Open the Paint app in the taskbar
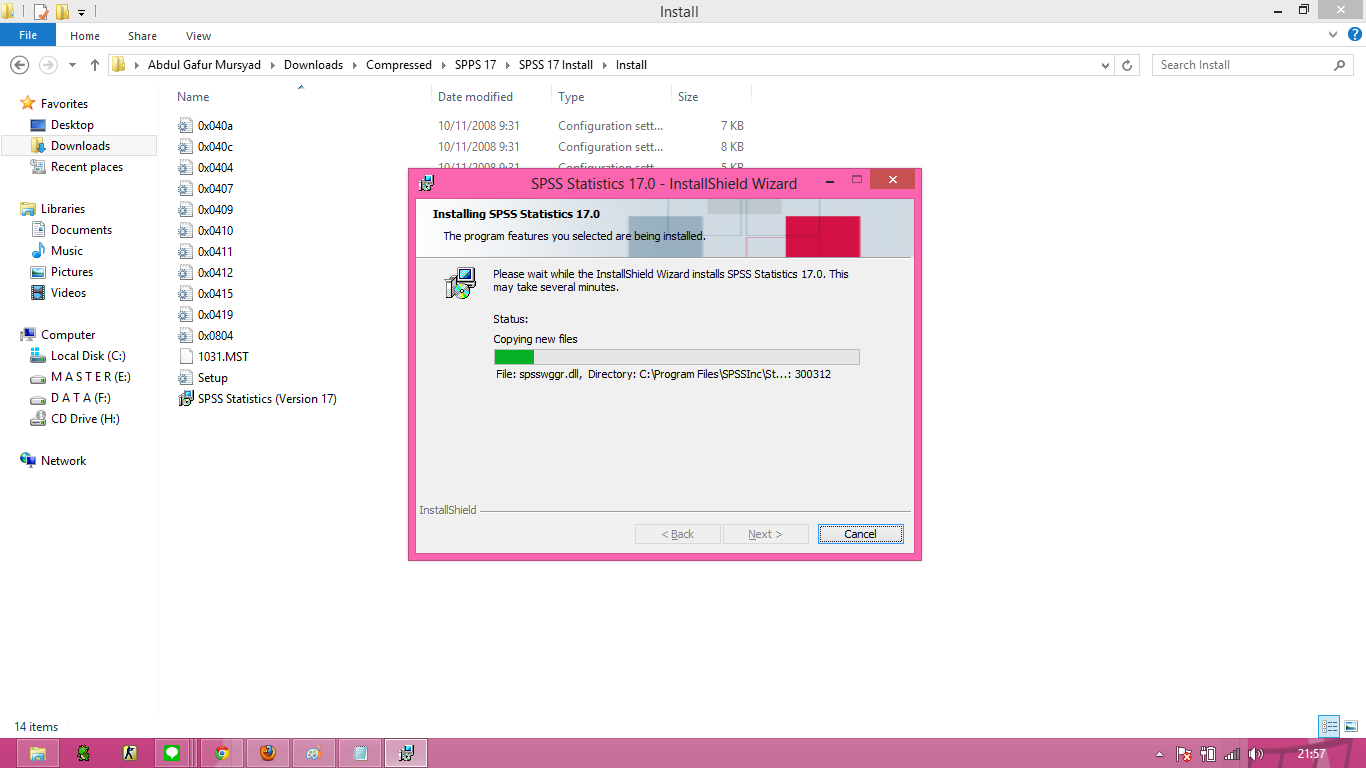The height and width of the screenshot is (768, 1366). click(313, 753)
